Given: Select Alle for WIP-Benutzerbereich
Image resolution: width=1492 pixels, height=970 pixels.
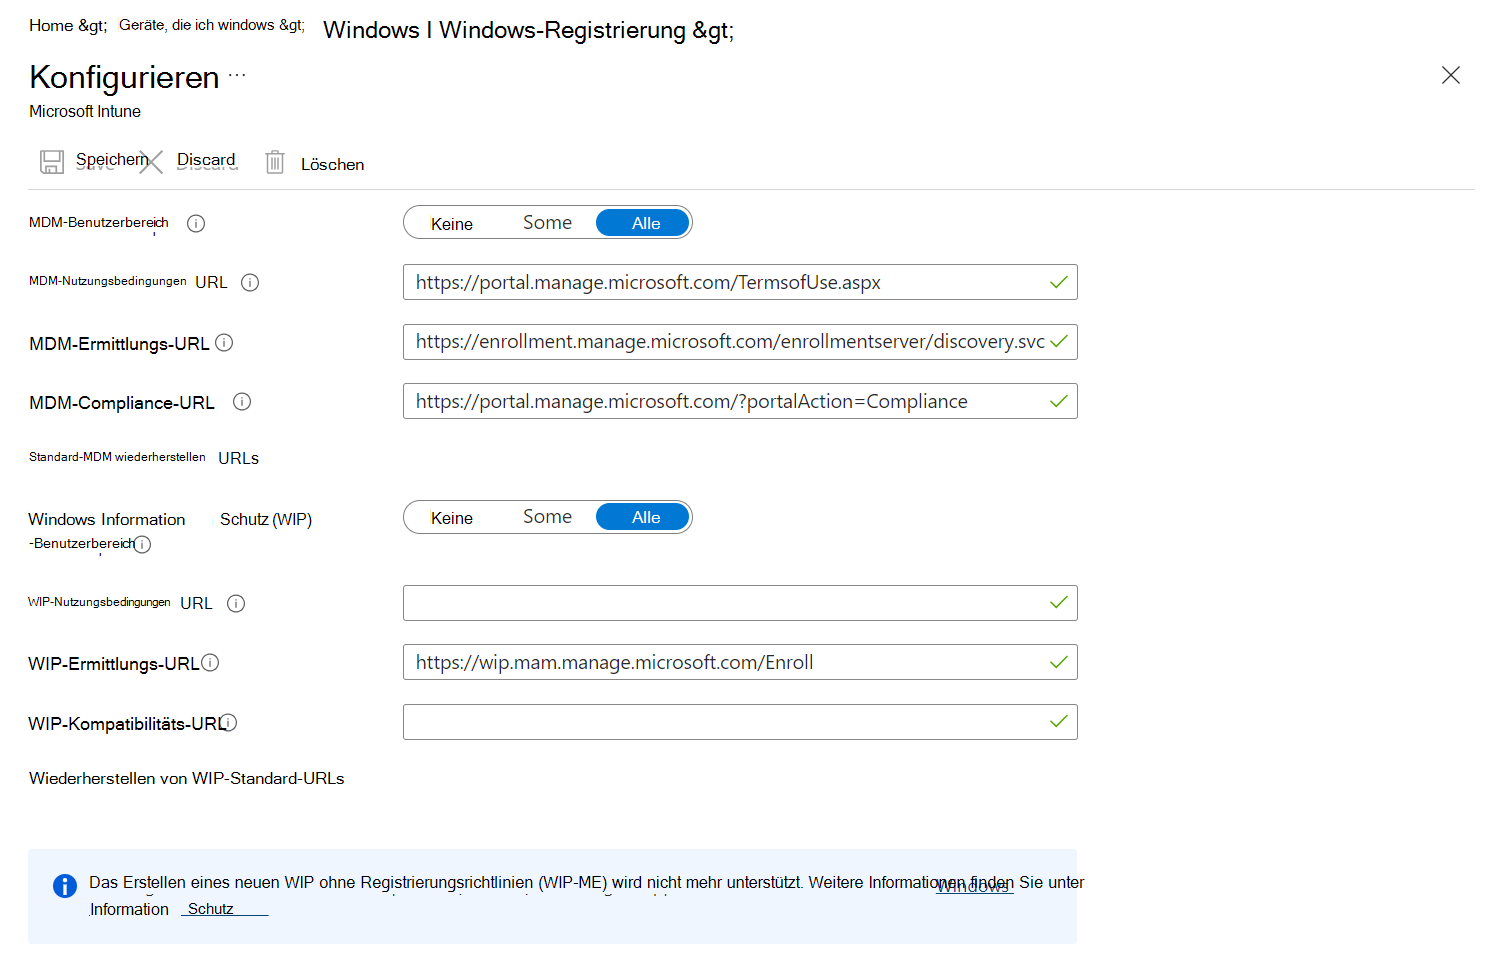Looking at the screenshot, I should tap(645, 518).
